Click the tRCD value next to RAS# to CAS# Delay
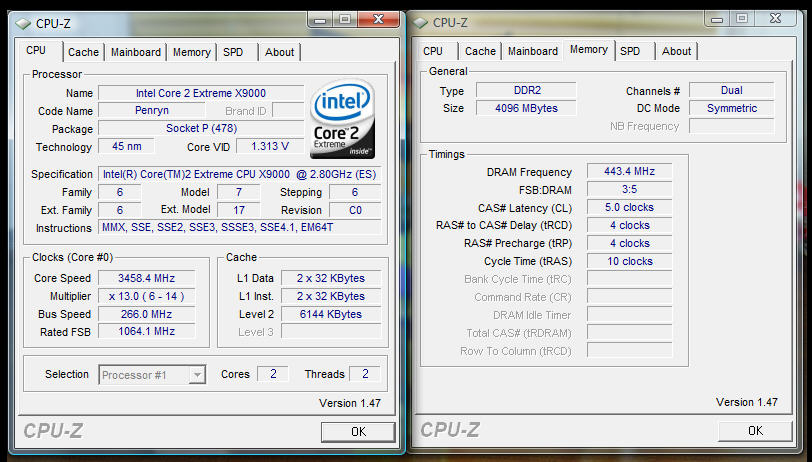Viewport: 812px width, 462px height. 630,225
